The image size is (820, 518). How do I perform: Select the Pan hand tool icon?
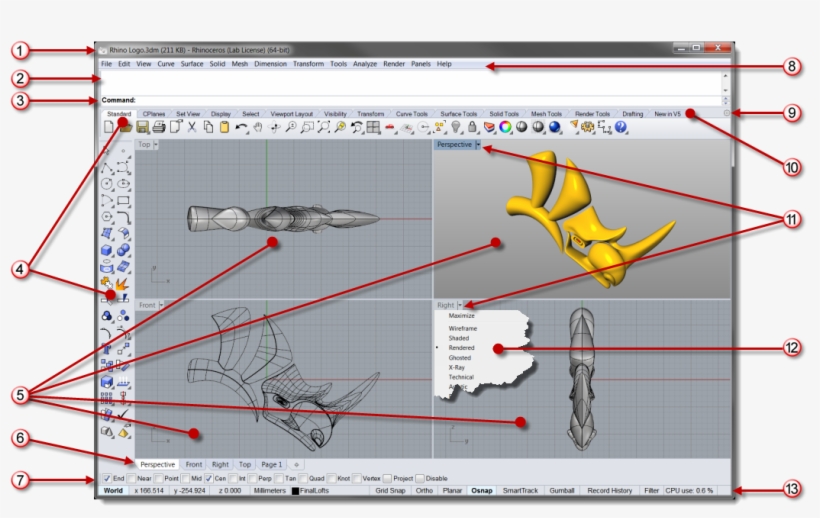[x=257, y=127]
